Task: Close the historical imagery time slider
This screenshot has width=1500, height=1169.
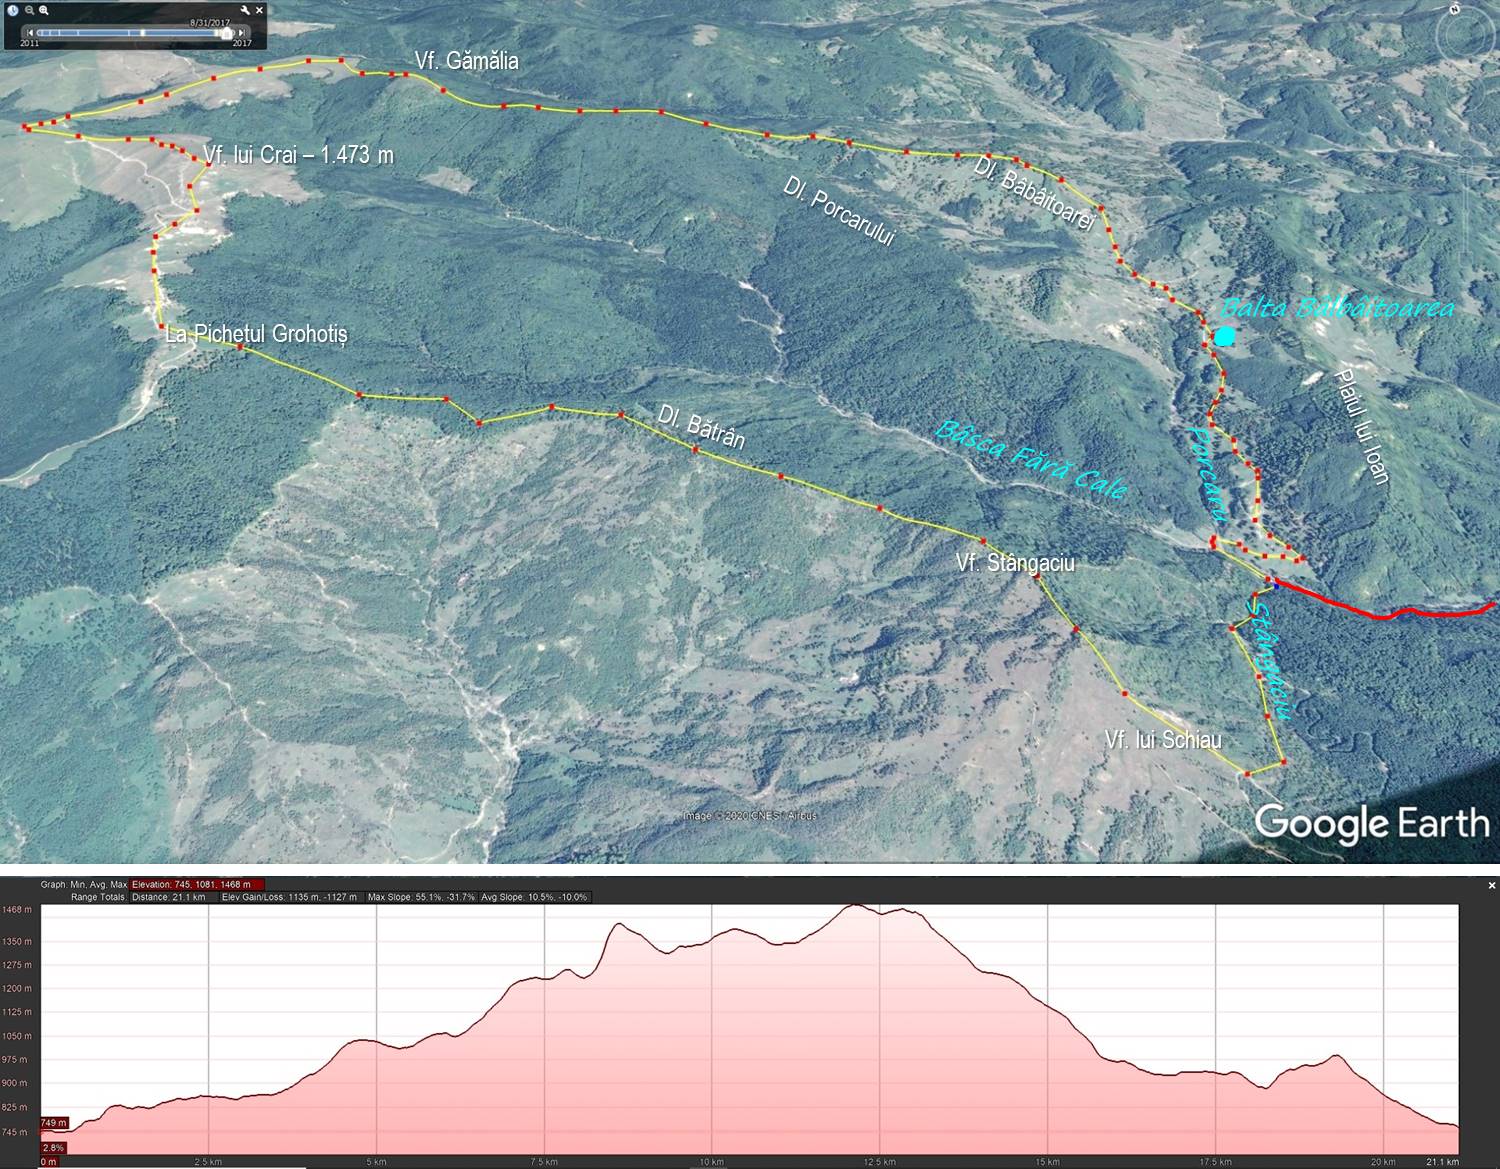Action: tap(260, 10)
